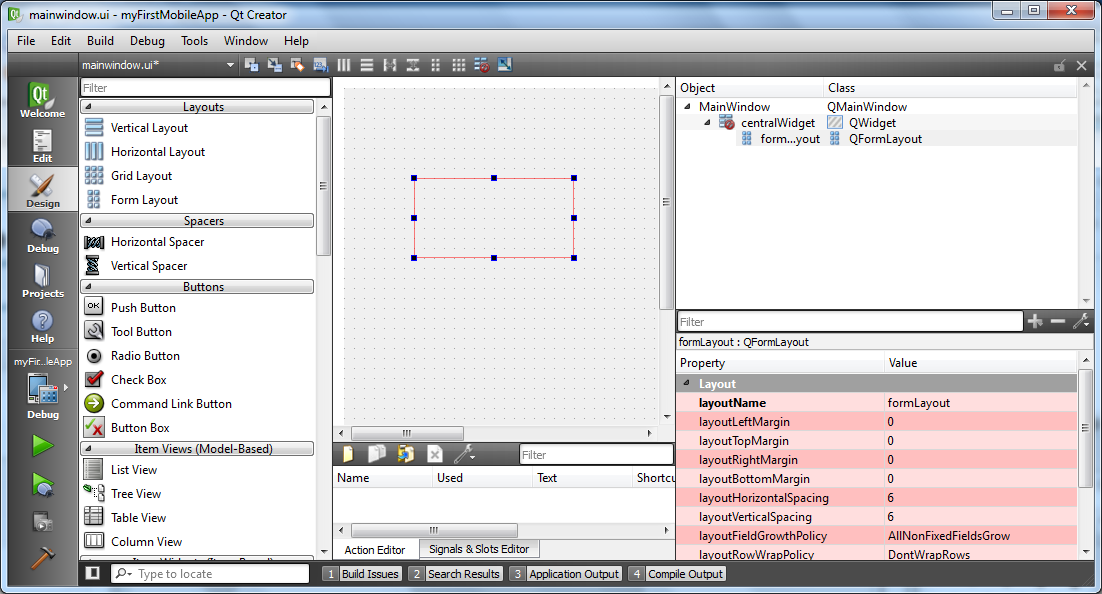Screen dimensions: 1102x594
Task: Open the mainwindow.ui document dropdown
Action: [158, 65]
